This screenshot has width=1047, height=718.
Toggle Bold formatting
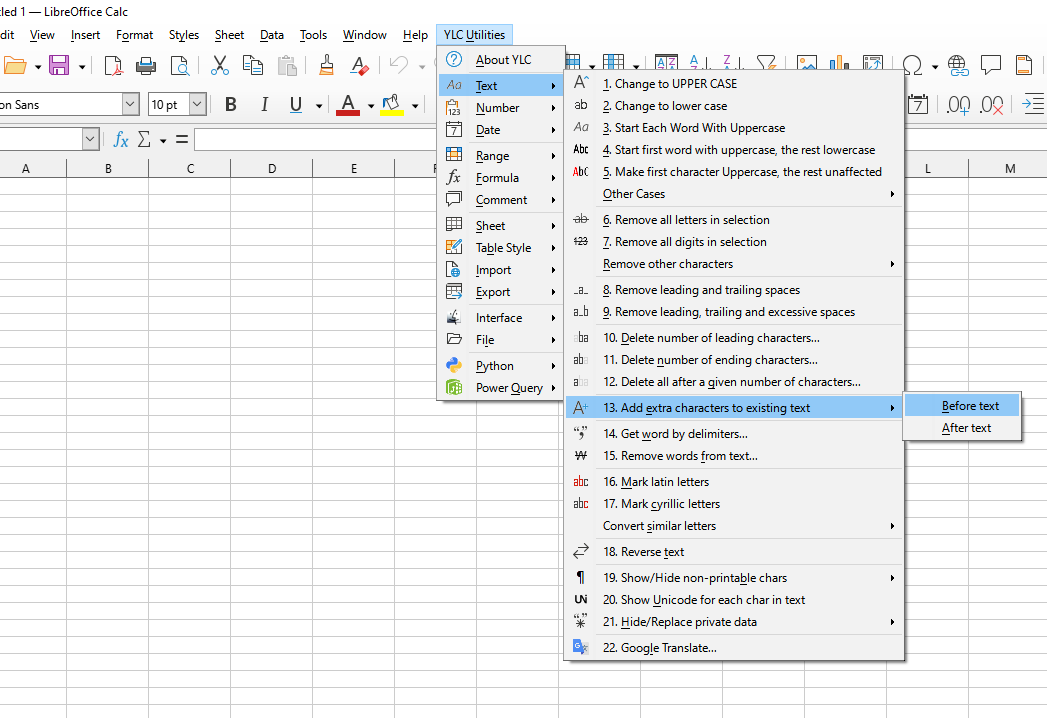(231, 105)
